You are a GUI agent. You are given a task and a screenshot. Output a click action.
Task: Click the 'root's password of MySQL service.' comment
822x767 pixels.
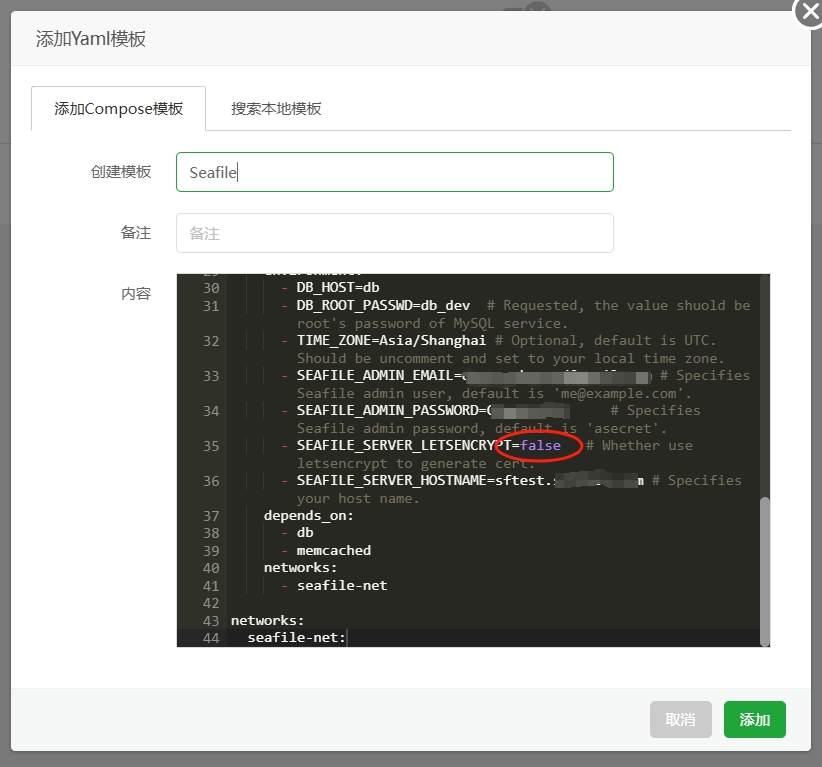click(432, 323)
